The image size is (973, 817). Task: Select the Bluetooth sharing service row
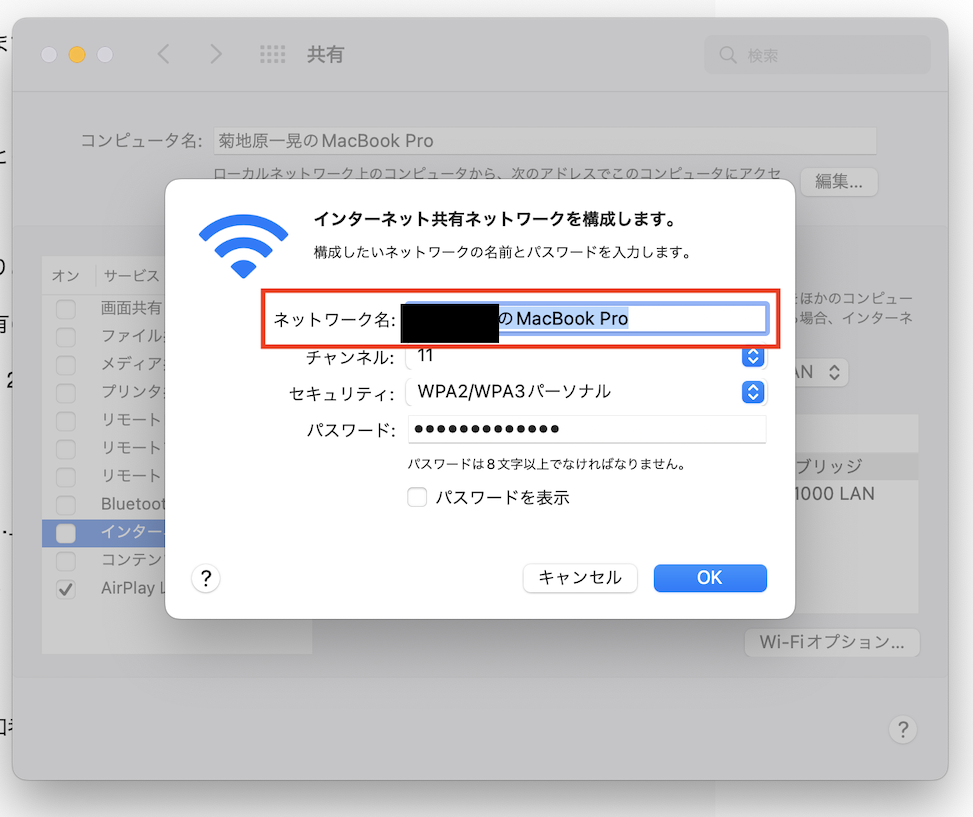tap(104, 504)
